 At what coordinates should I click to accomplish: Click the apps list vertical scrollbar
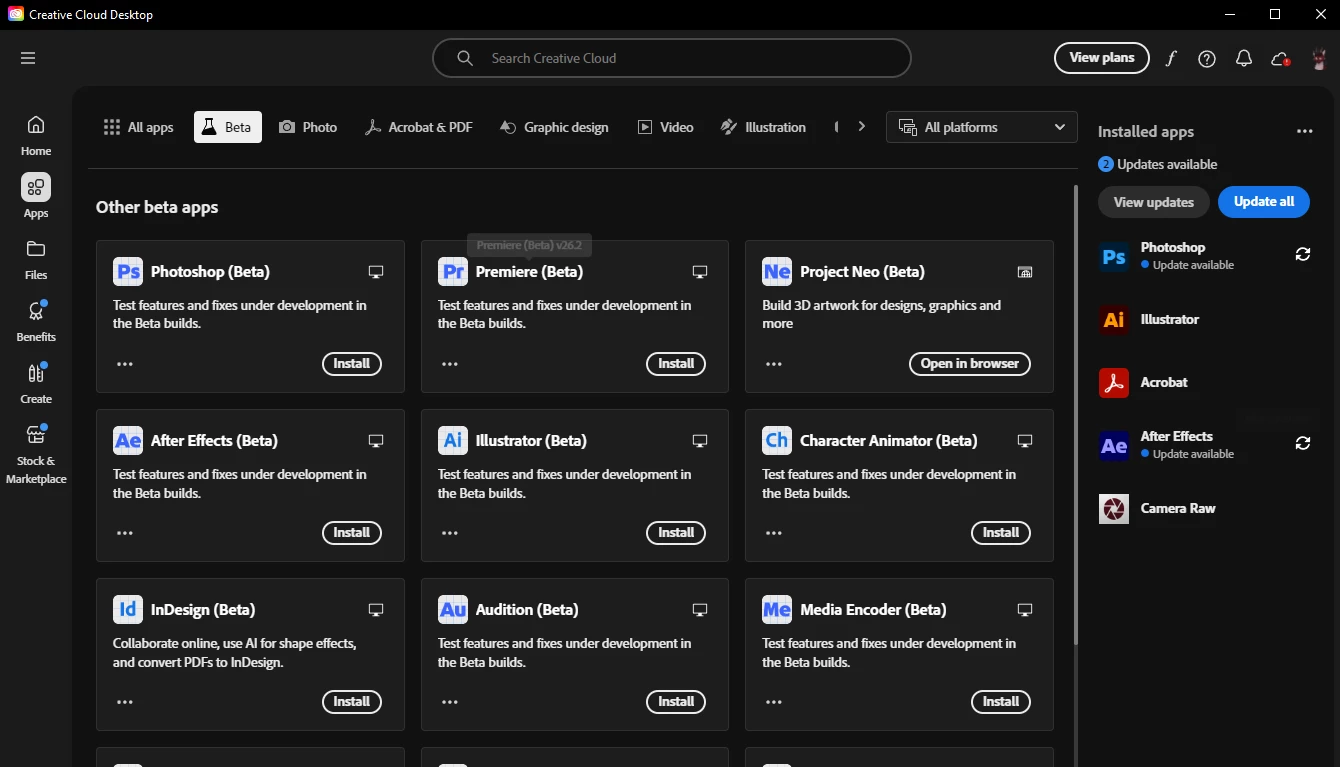1076,414
